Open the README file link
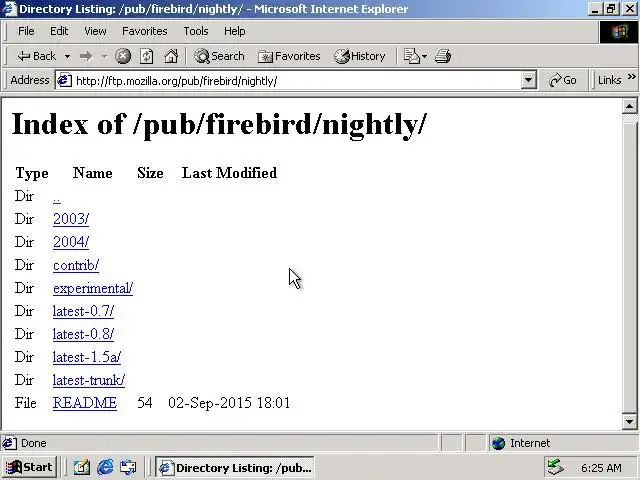Screen dimensions: 640x480 click(85, 403)
